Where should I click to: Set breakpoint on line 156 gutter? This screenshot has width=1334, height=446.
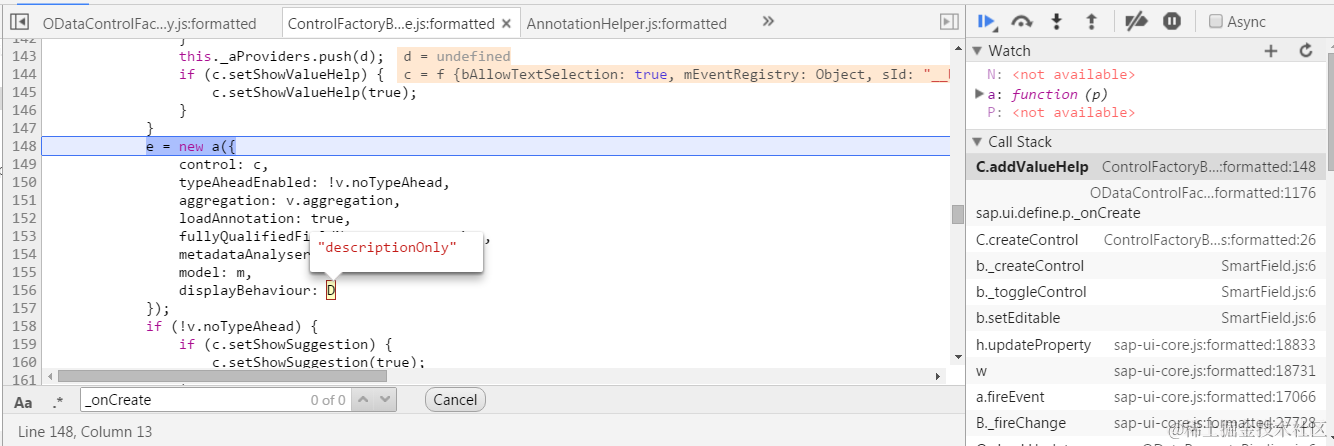click(24, 291)
